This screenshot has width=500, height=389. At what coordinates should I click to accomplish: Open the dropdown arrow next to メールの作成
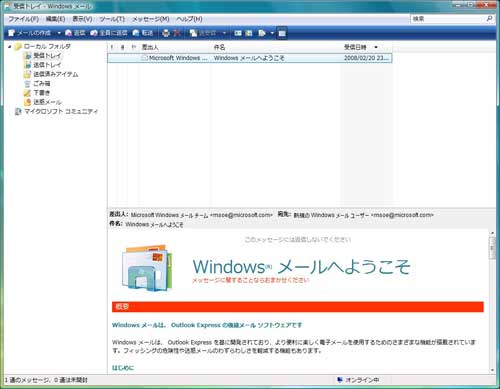(x=59, y=33)
